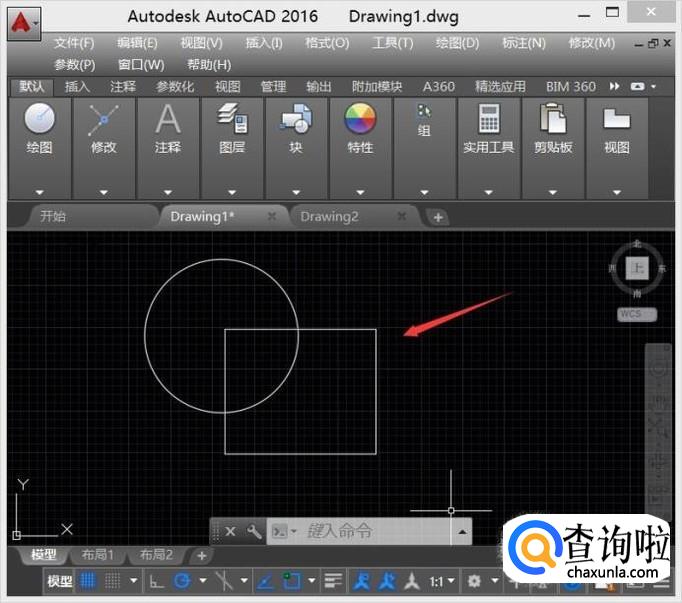This screenshot has width=682, height=603.
Task: Open the 块 (Block) ribbon panel icon
Action: (296, 118)
